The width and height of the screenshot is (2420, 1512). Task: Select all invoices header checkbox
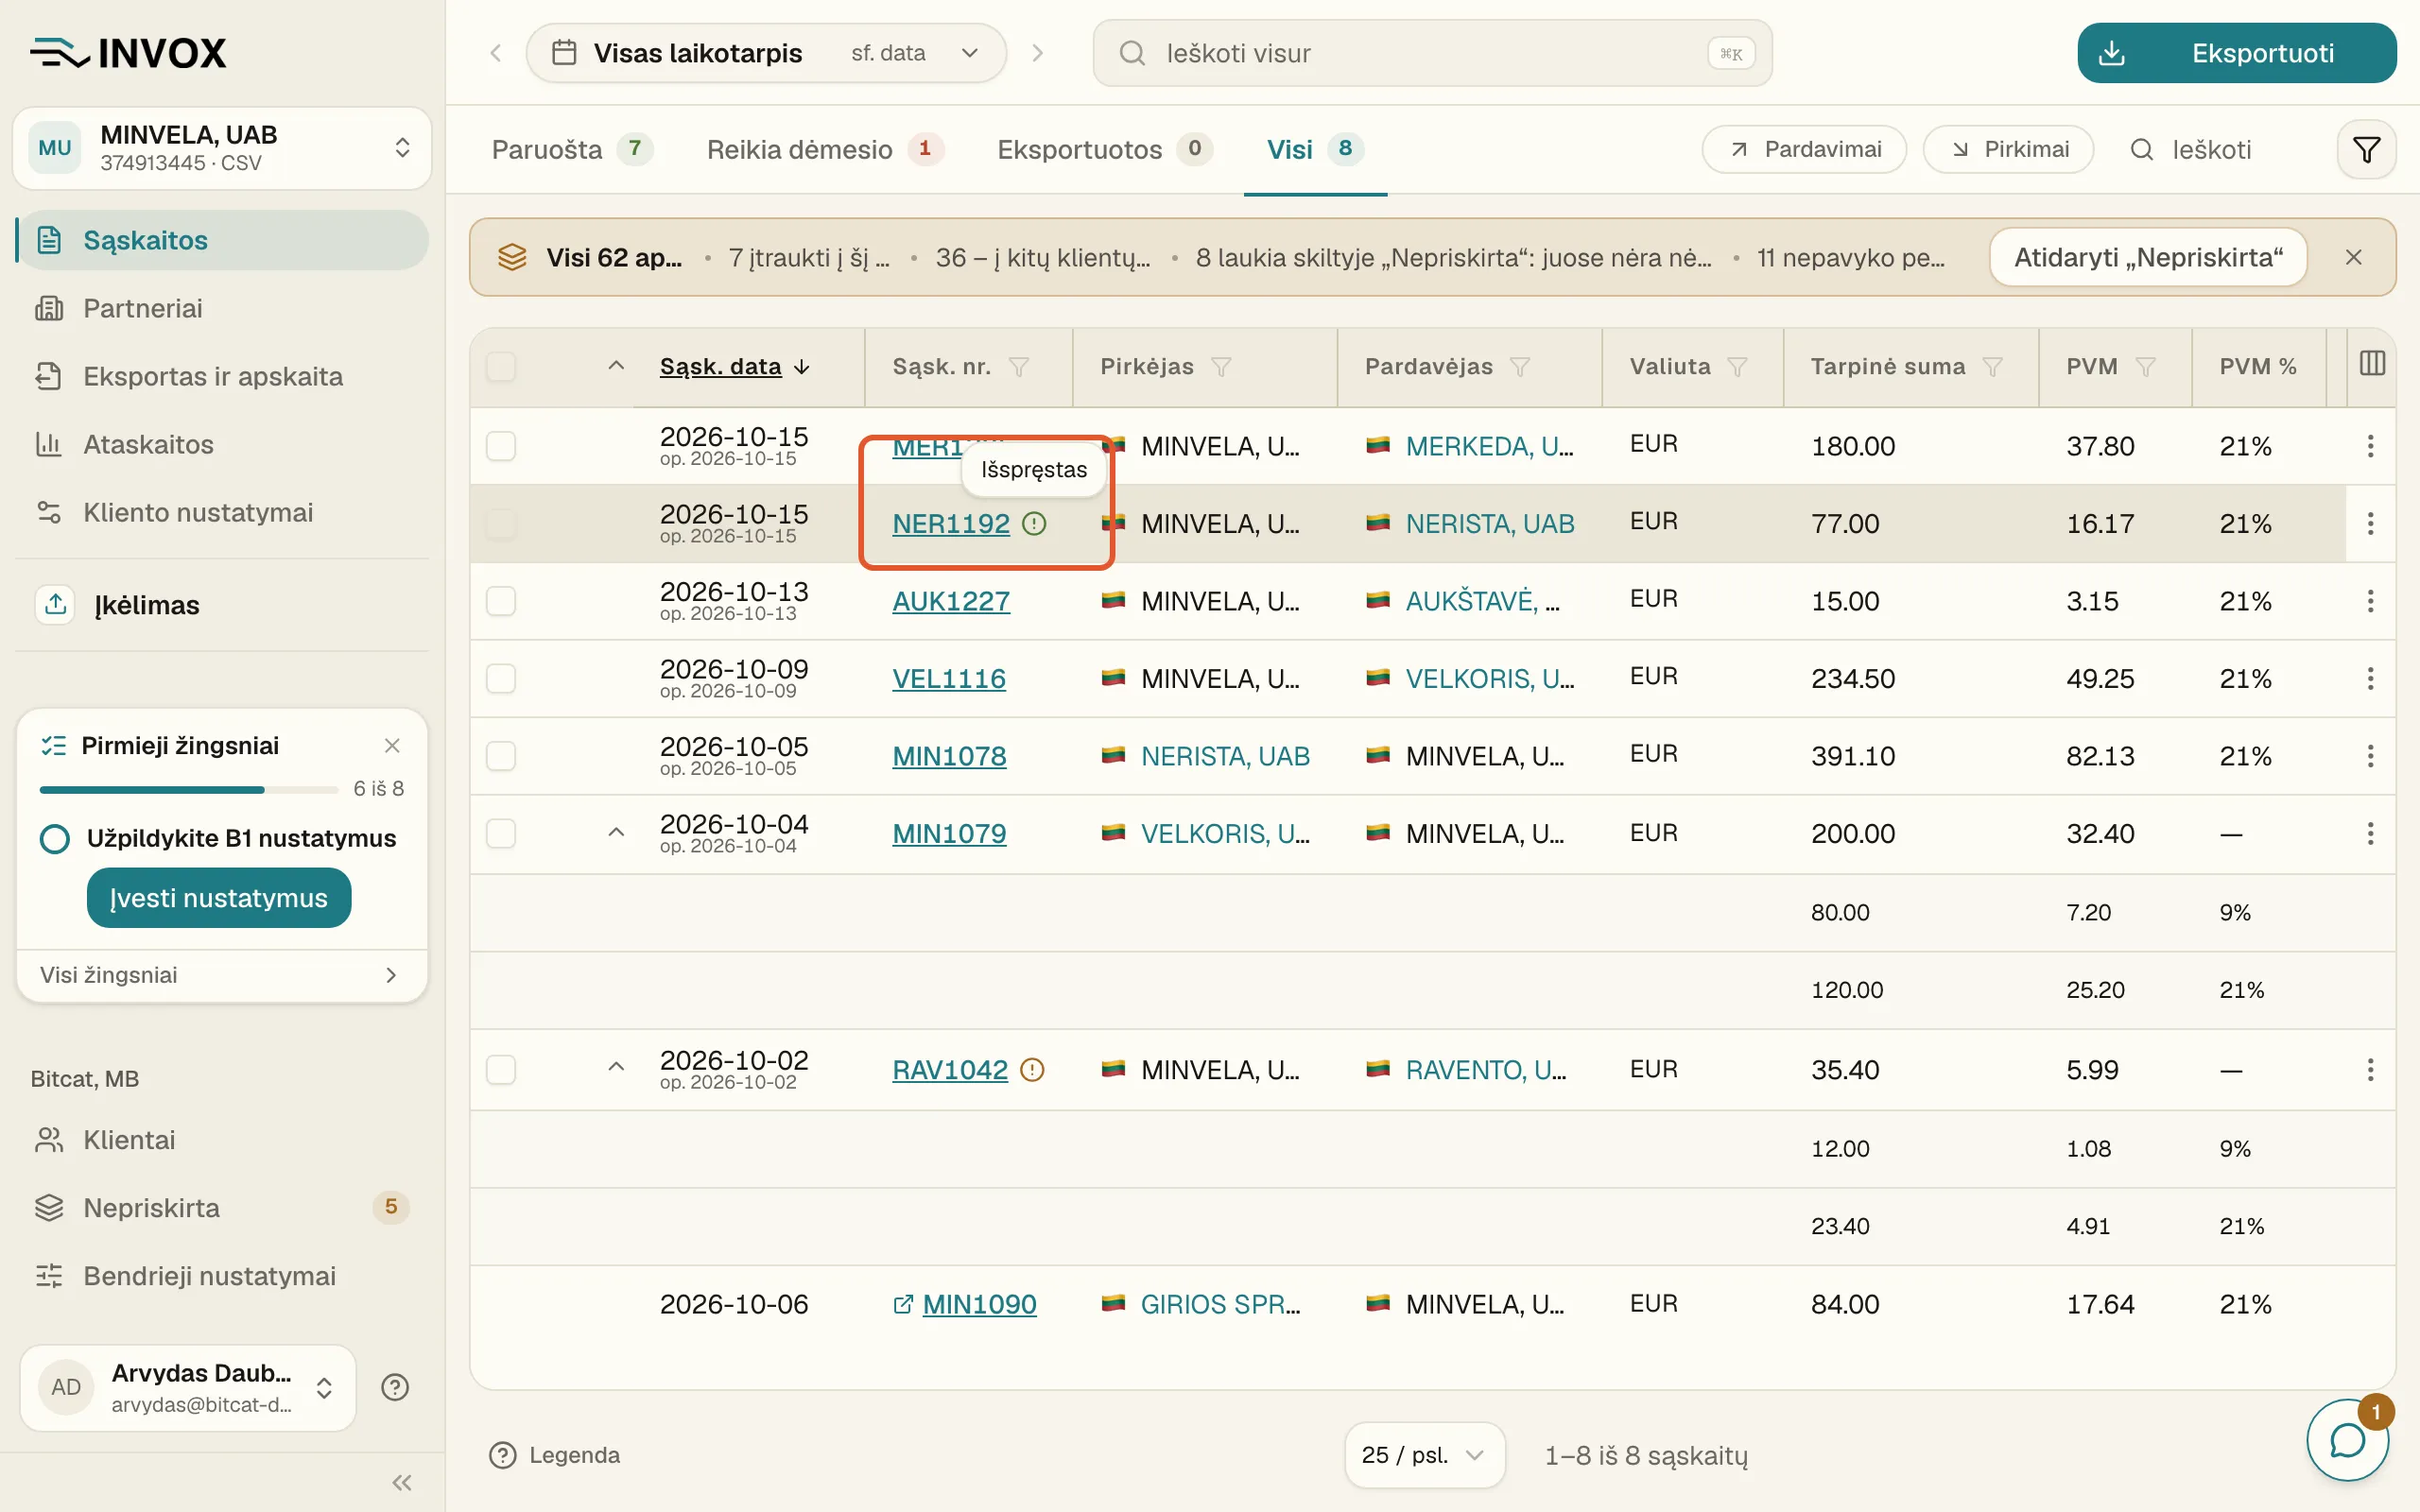[x=501, y=367]
